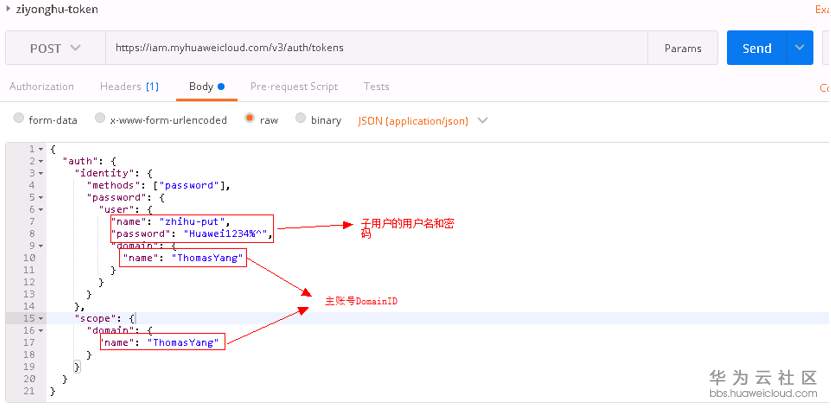831x408 pixels.
Task: Click the ziyonghu-token request name
Action: (57, 10)
